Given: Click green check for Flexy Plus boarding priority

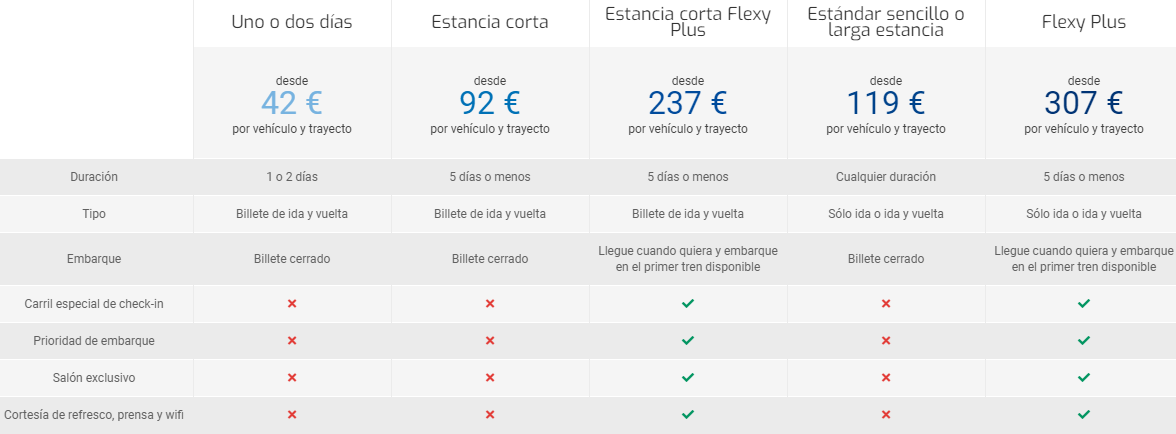Looking at the screenshot, I should 1084,340.
